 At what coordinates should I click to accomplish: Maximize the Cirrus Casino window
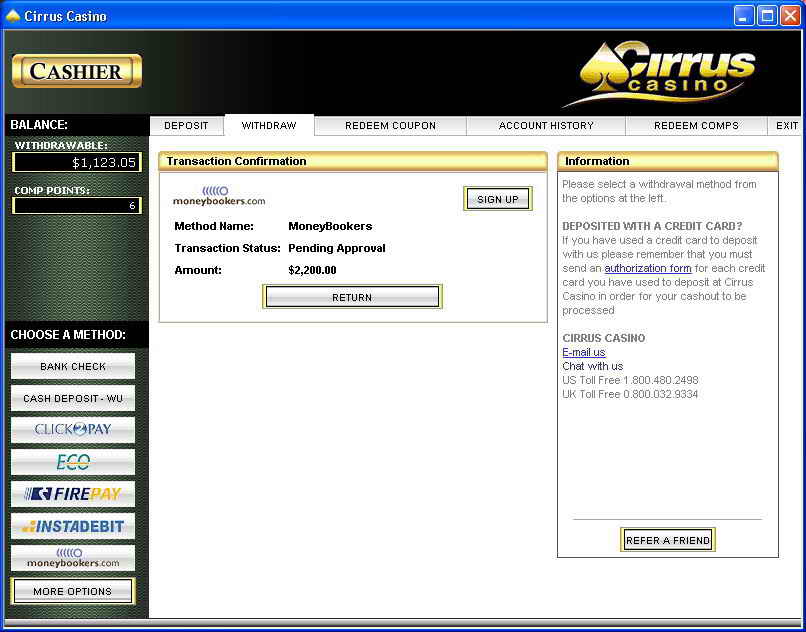click(x=767, y=16)
